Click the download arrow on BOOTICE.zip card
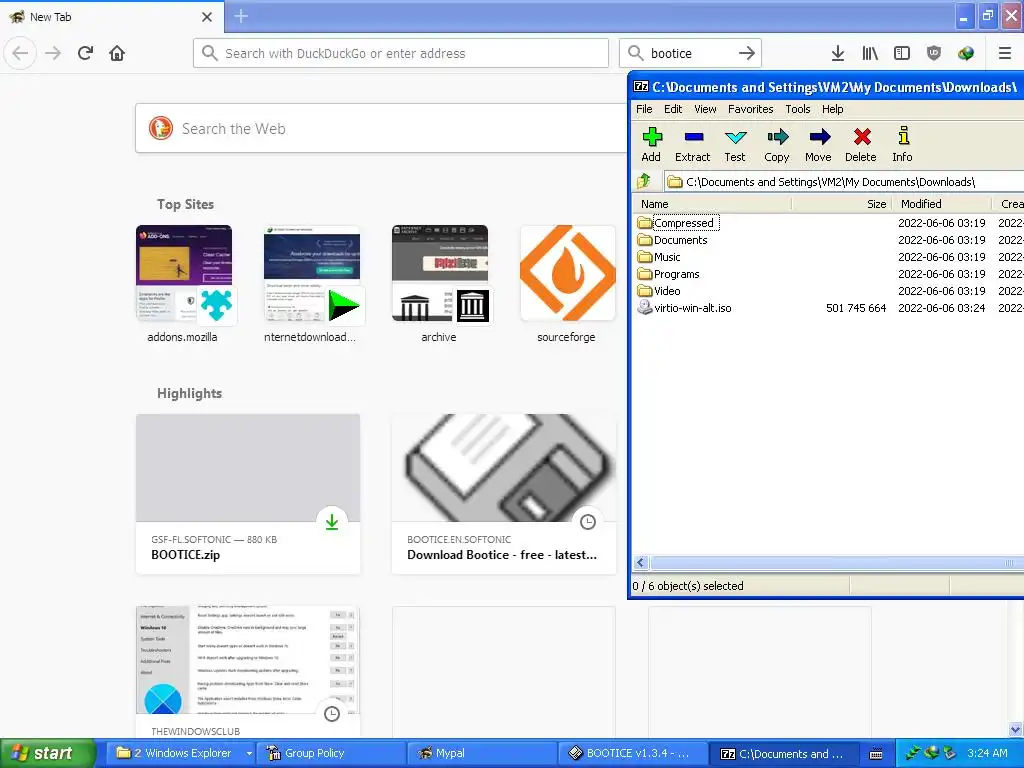Viewport: 1024px width, 768px height. tap(332, 521)
